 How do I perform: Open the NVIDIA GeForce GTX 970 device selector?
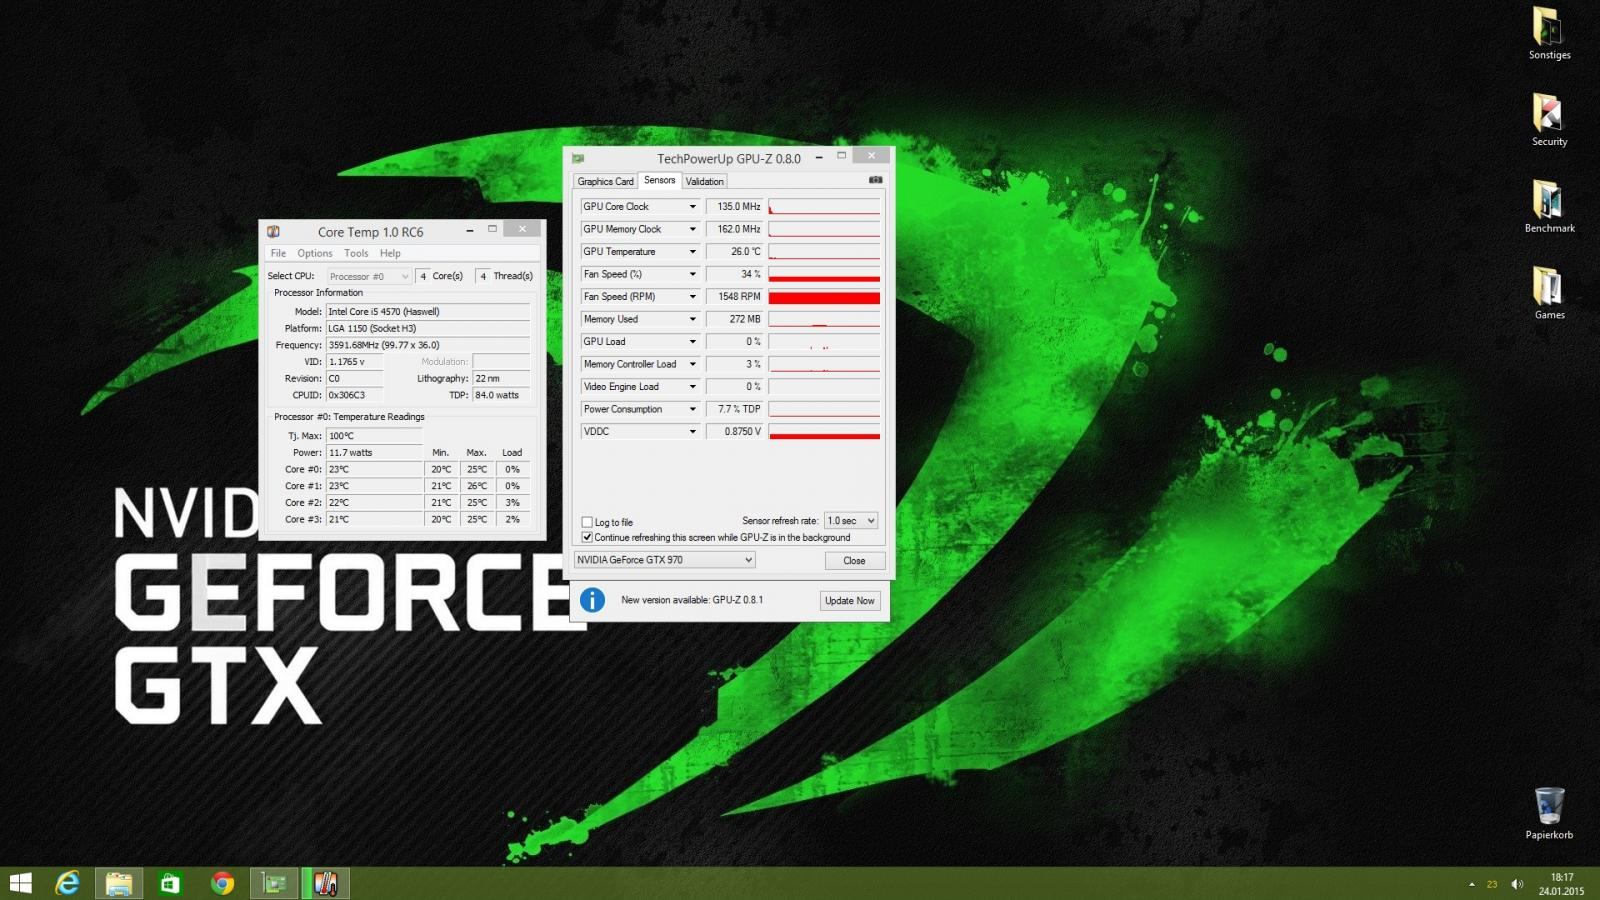664,560
